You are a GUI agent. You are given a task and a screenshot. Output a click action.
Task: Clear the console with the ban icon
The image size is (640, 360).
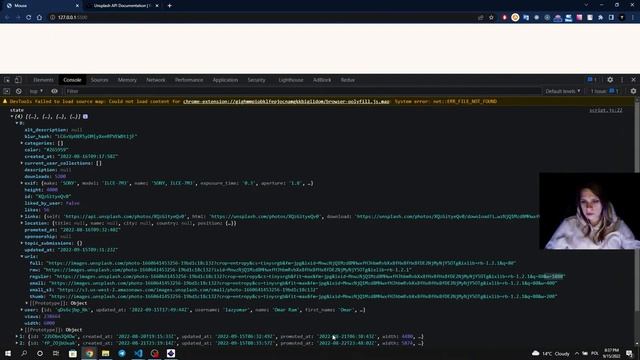(x=18, y=91)
